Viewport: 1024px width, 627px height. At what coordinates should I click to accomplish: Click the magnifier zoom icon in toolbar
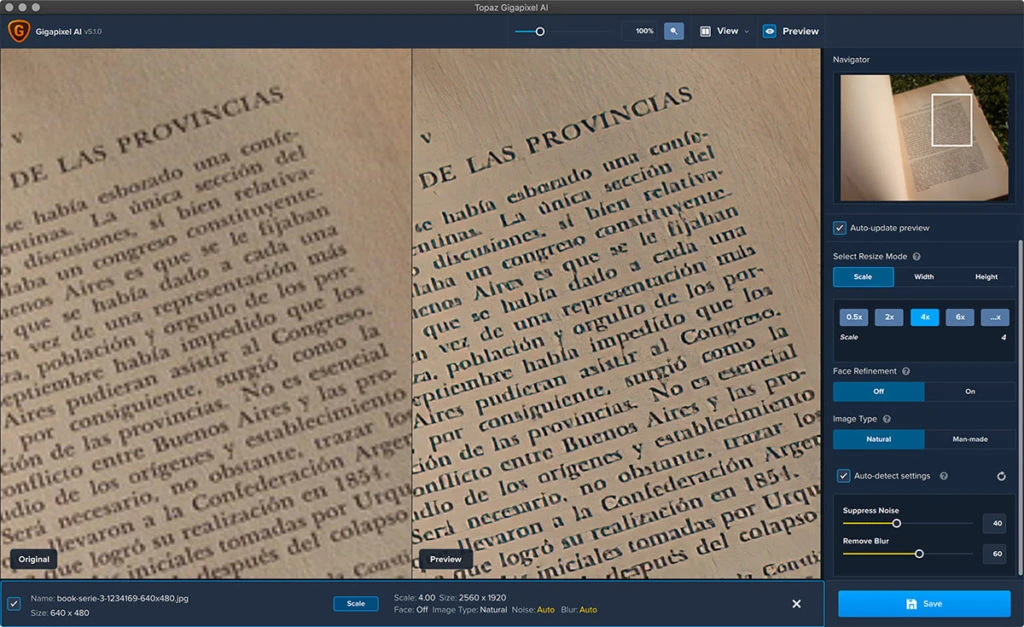click(x=674, y=31)
